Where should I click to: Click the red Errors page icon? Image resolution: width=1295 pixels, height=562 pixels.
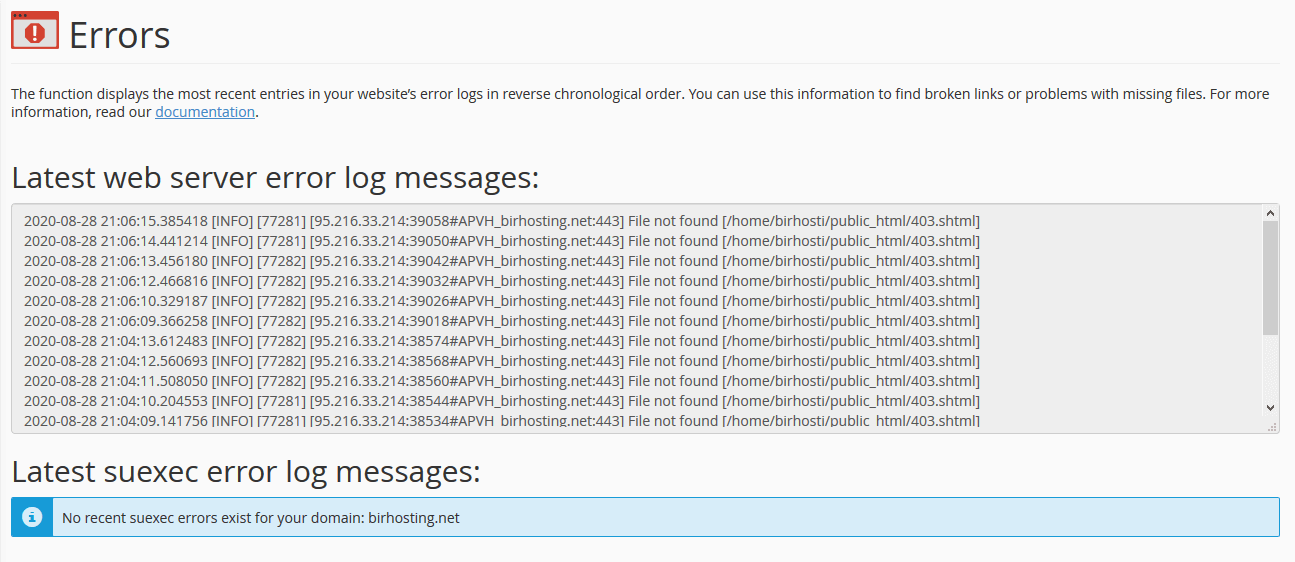point(35,31)
